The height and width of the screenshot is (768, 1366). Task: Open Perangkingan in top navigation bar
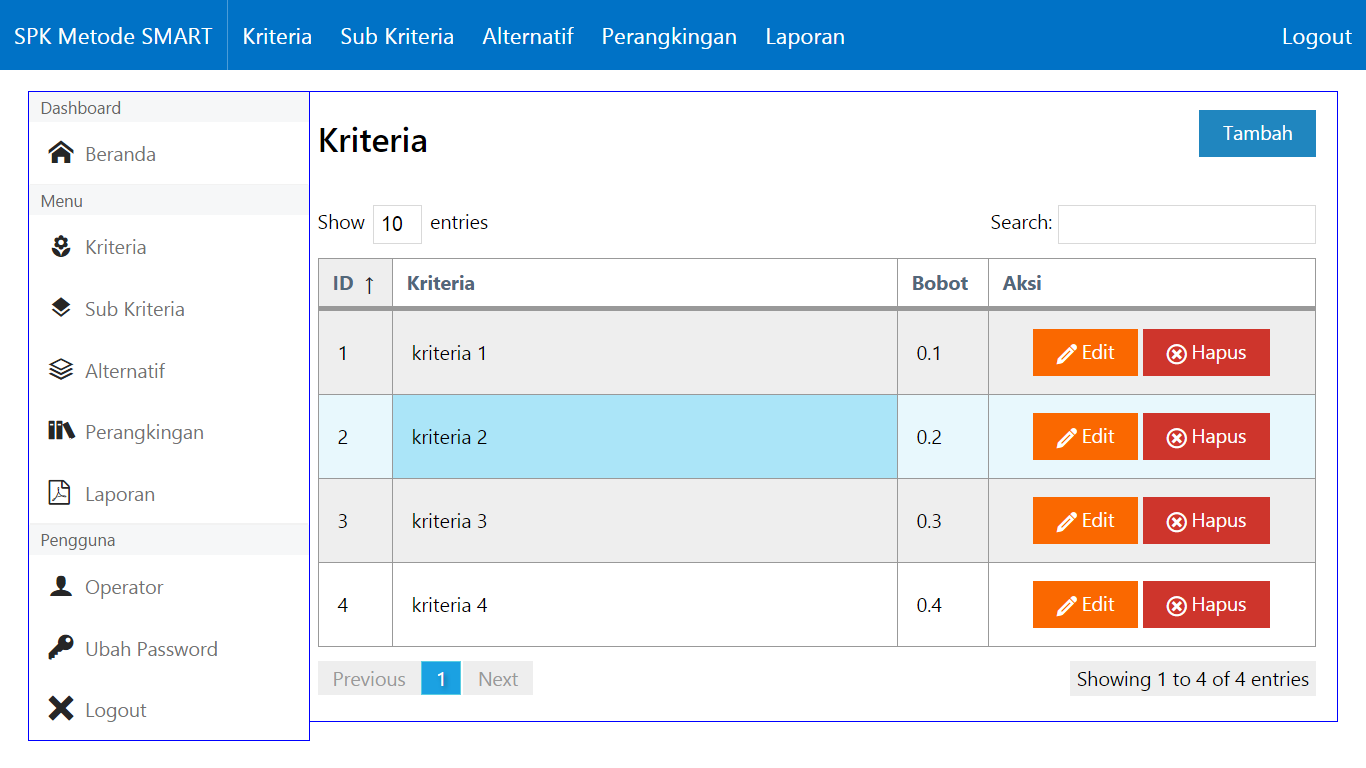(669, 36)
